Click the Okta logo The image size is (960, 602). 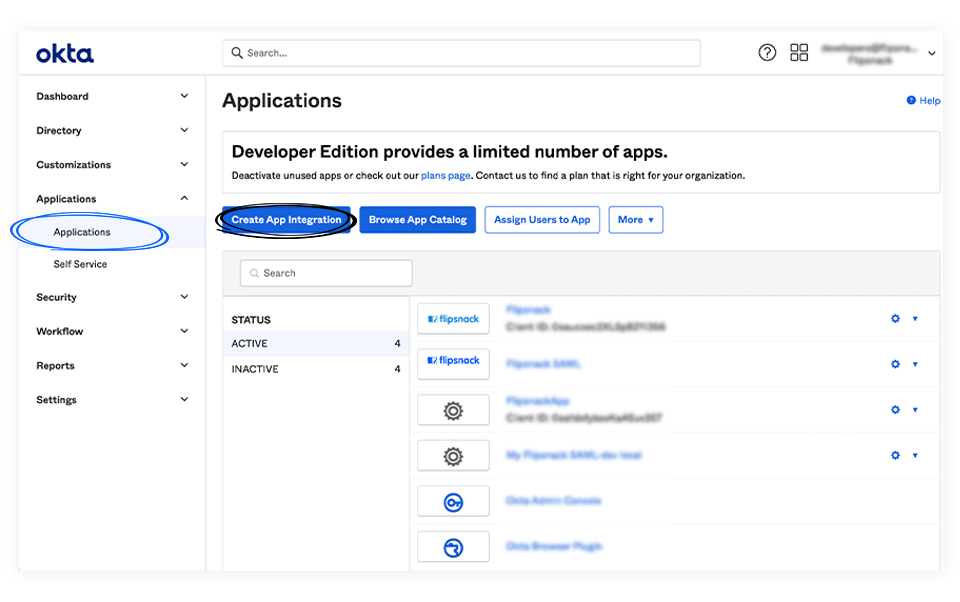coord(65,54)
